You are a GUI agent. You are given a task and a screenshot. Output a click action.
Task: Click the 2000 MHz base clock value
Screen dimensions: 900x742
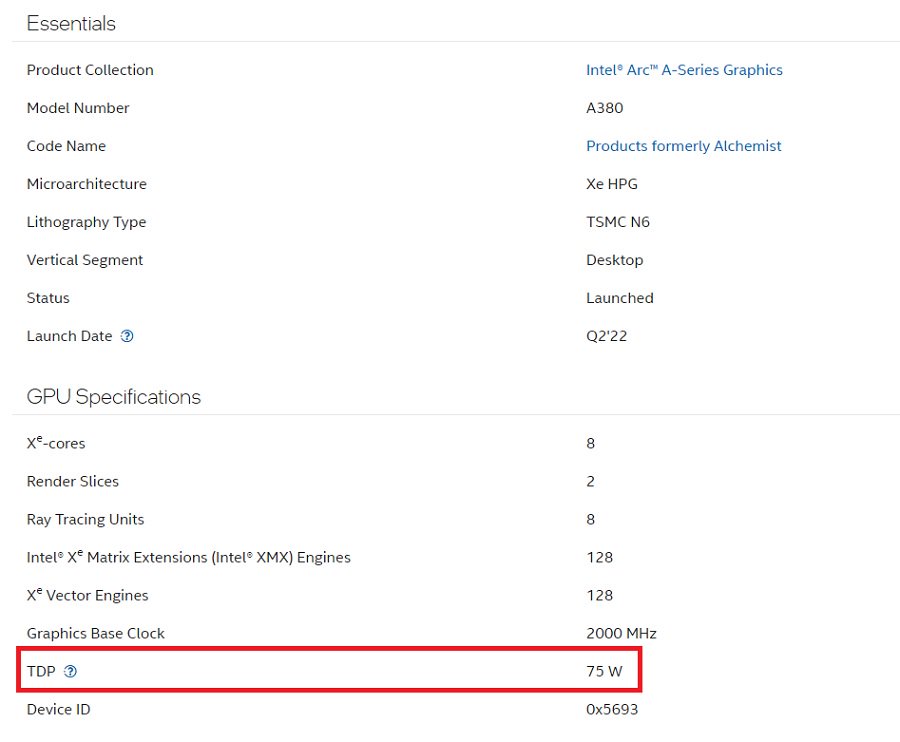621,633
